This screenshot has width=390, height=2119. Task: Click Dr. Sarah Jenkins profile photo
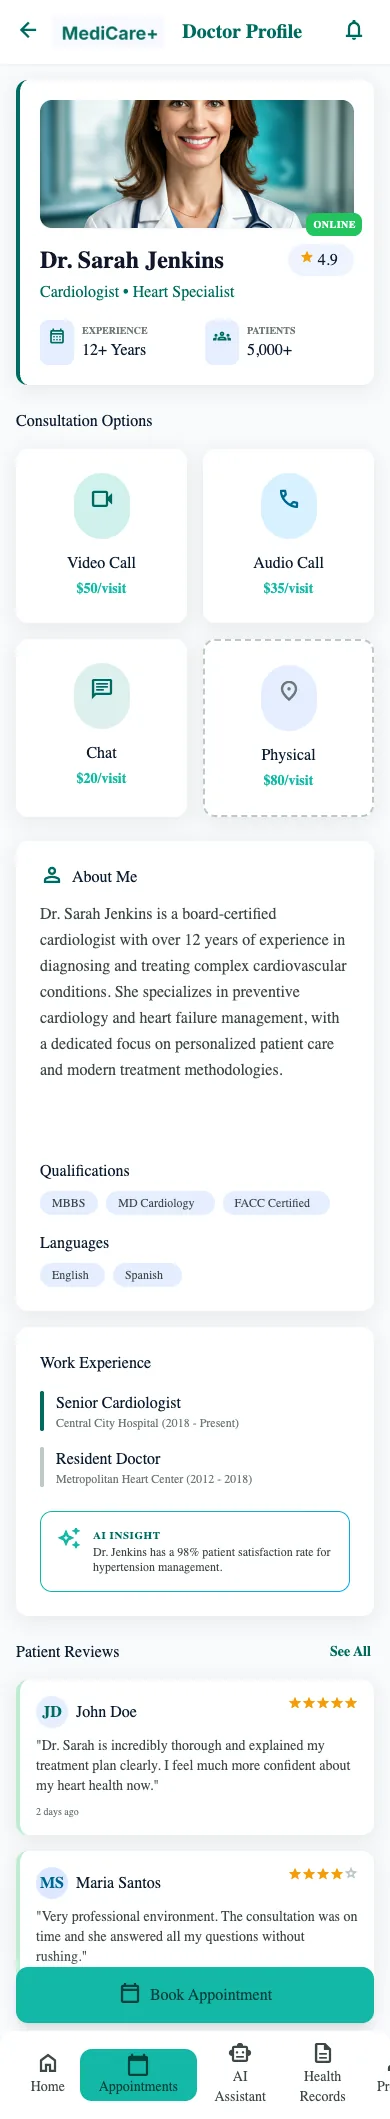(197, 164)
